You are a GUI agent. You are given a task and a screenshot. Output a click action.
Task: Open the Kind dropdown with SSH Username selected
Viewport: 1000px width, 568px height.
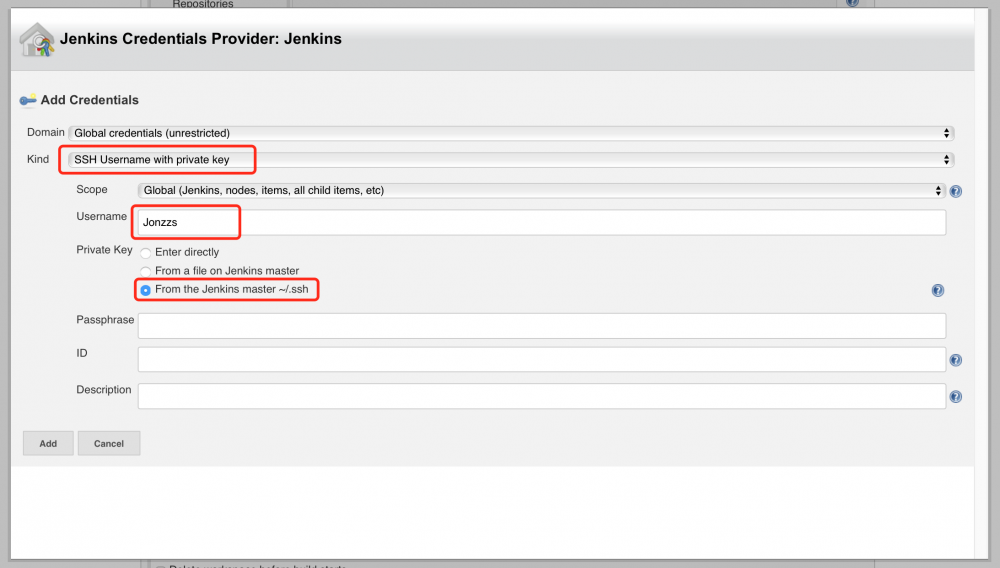[511, 160]
